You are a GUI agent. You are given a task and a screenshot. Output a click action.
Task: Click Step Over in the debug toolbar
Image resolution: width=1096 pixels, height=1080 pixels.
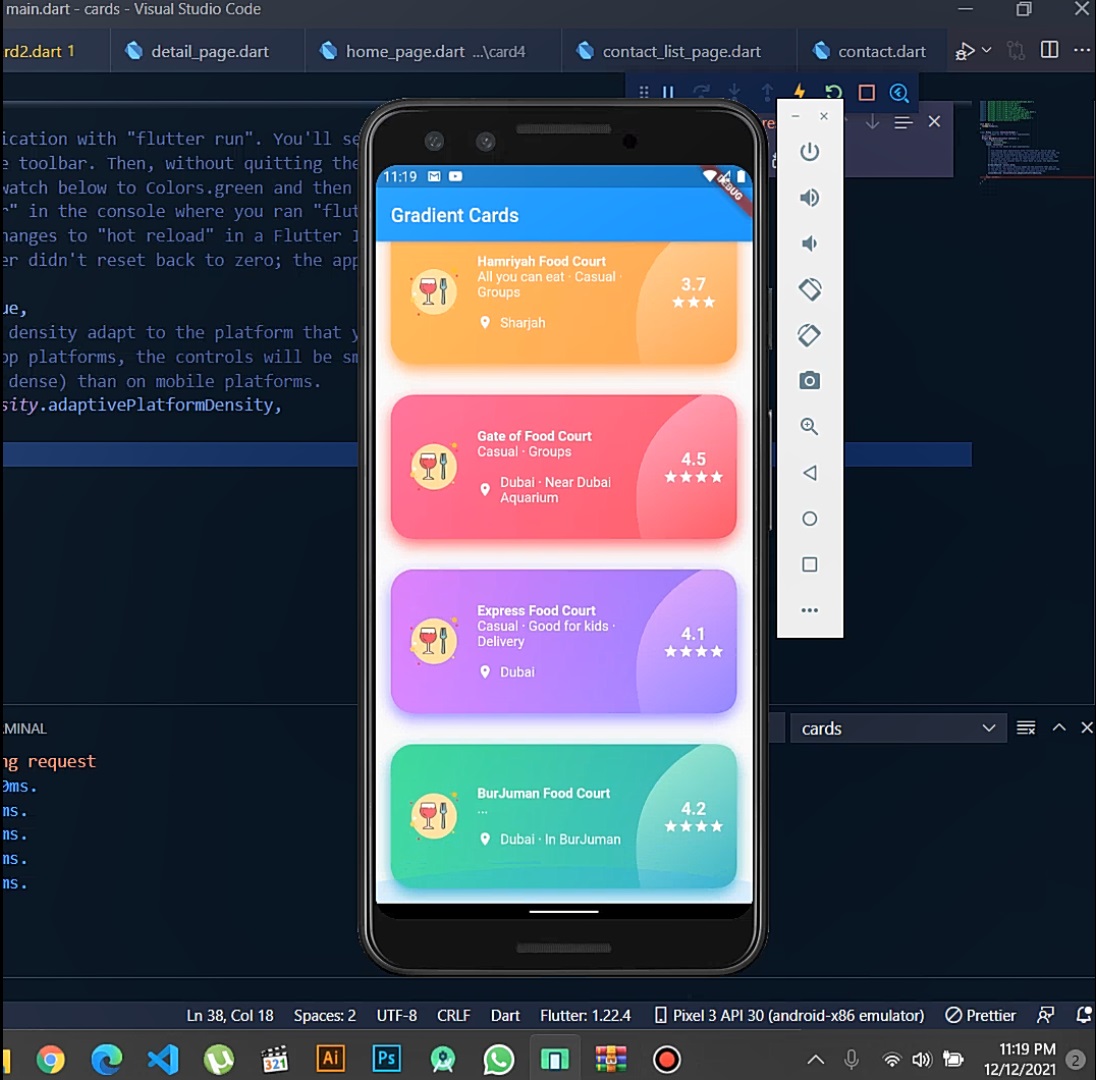[700, 92]
